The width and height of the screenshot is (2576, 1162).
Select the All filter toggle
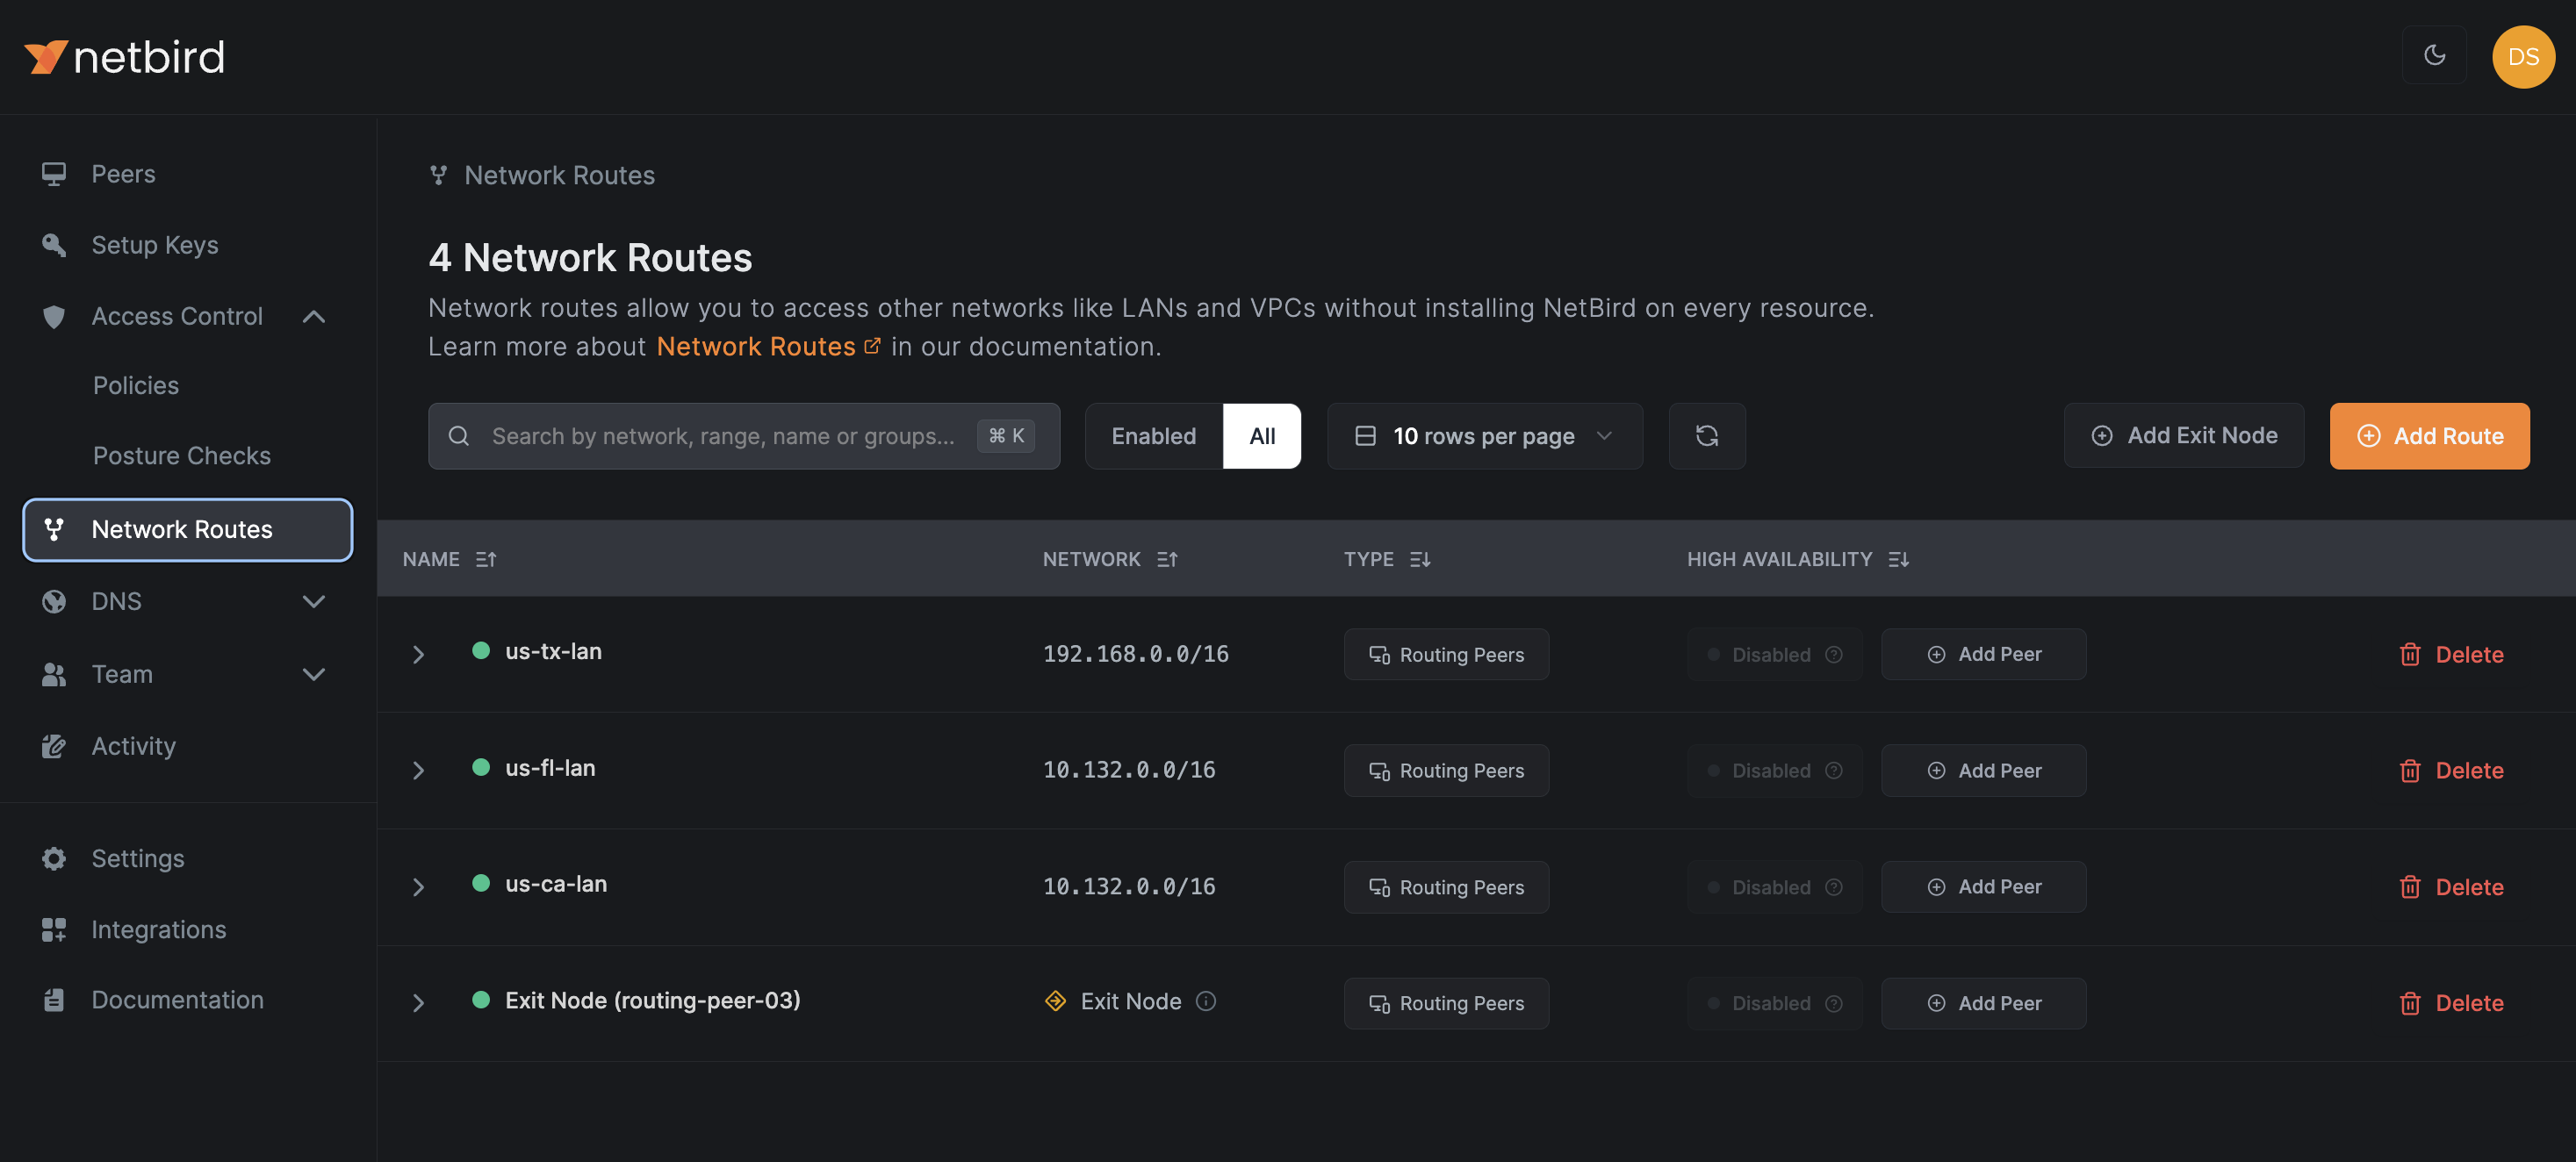pyautogui.click(x=1261, y=436)
